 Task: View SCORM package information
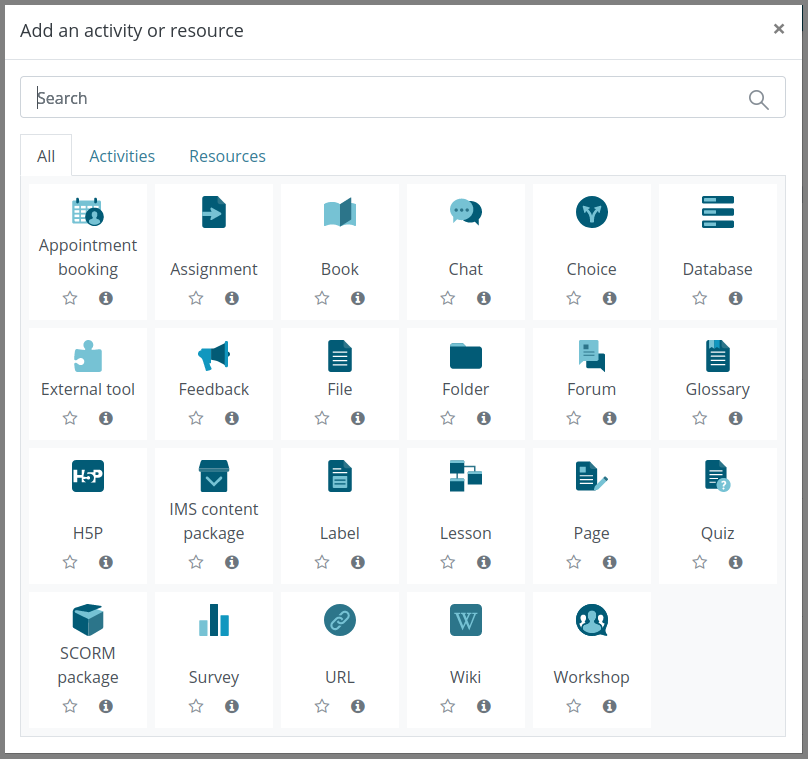coord(106,706)
